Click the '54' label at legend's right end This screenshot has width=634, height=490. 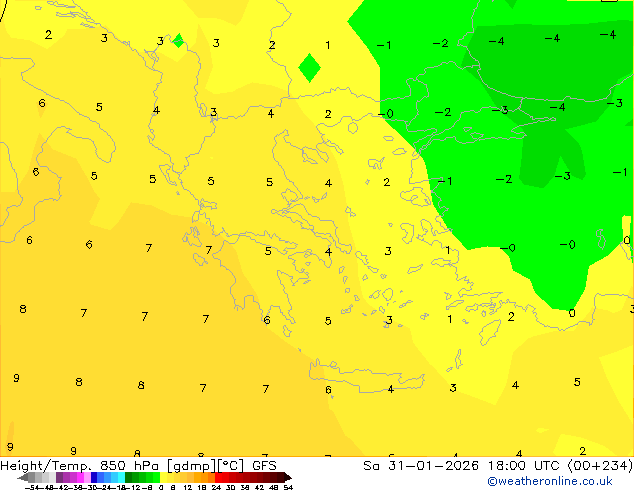coord(288,487)
